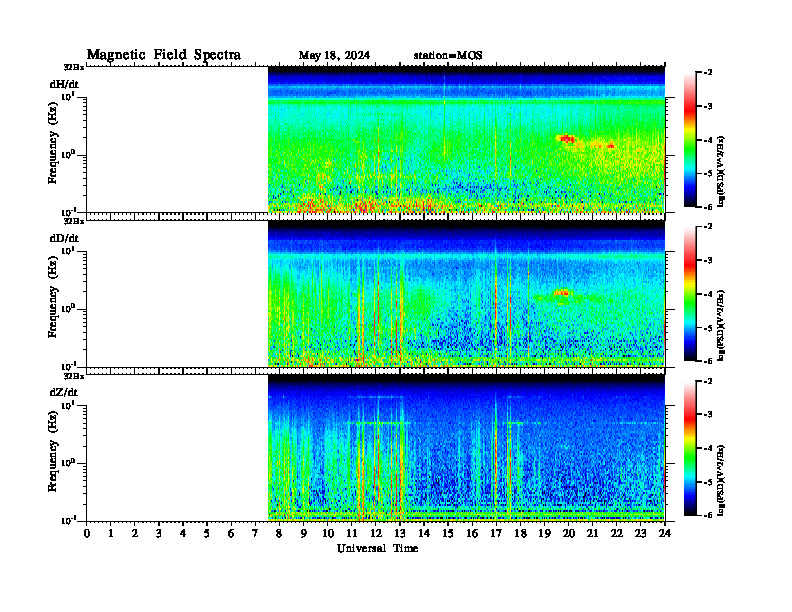Click hour 16 on the Universal Time axis
Image resolution: width=792 pixels, height=612 pixels.
[472, 534]
